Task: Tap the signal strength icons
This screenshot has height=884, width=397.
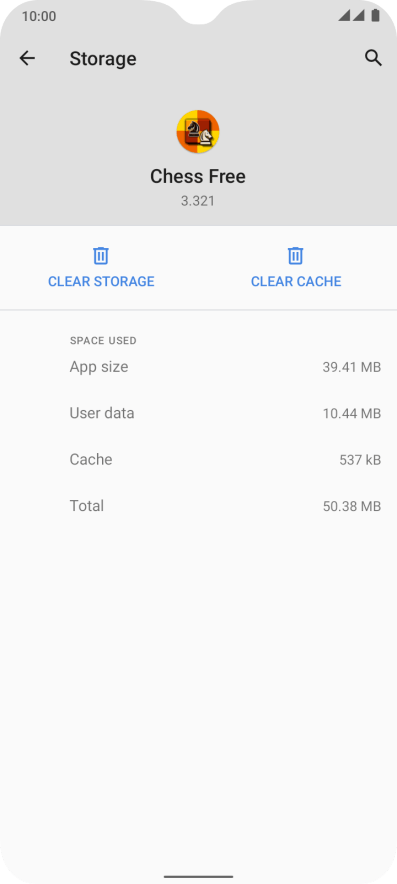Action: 351,16
